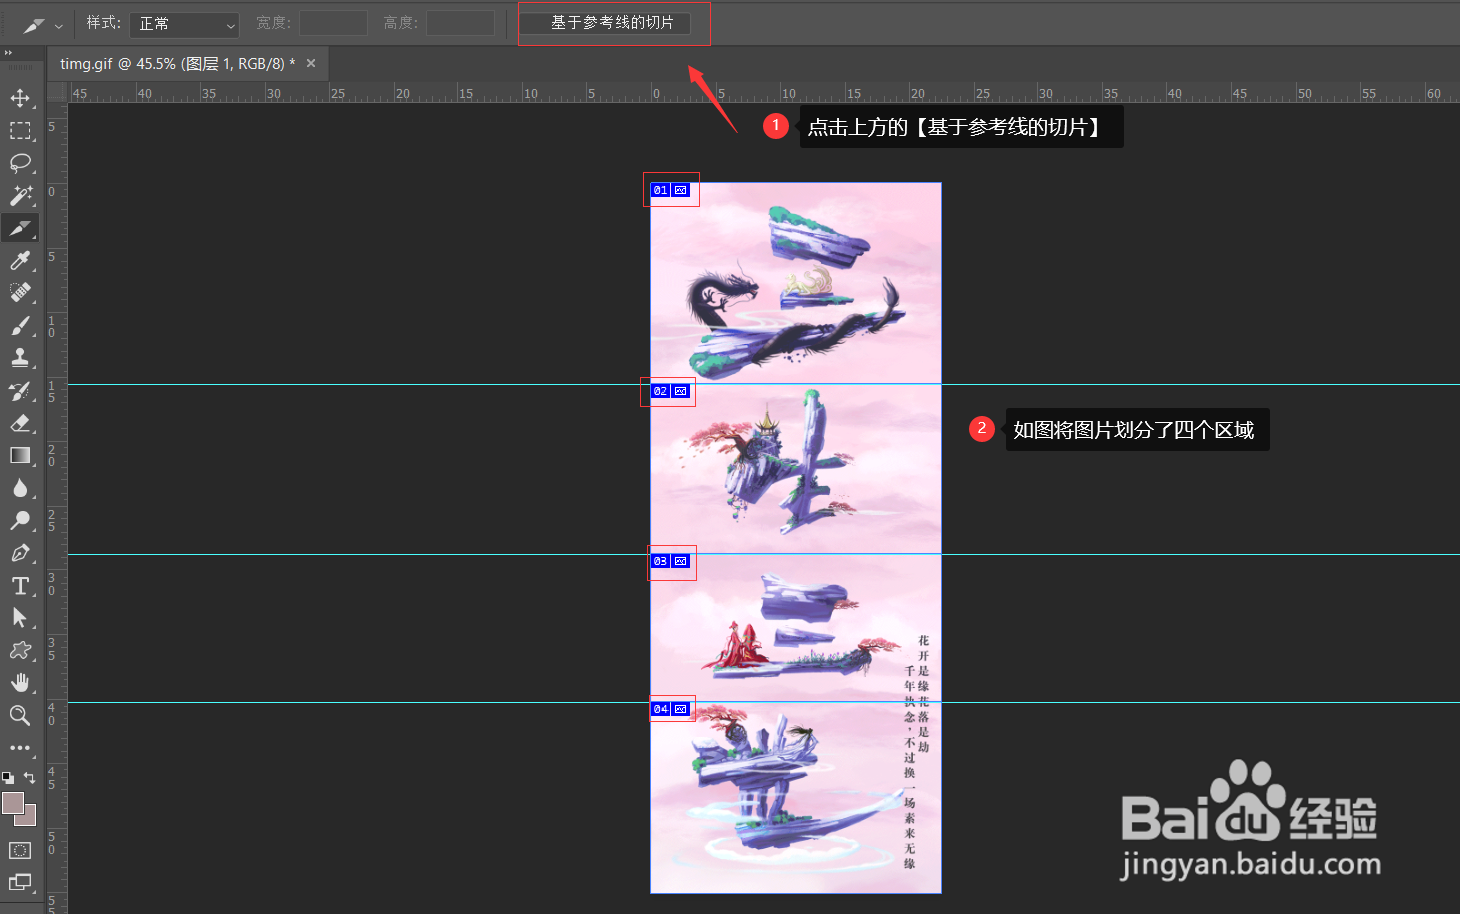Select the Slice tool in toolbar
The height and width of the screenshot is (914, 1460).
point(20,228)
